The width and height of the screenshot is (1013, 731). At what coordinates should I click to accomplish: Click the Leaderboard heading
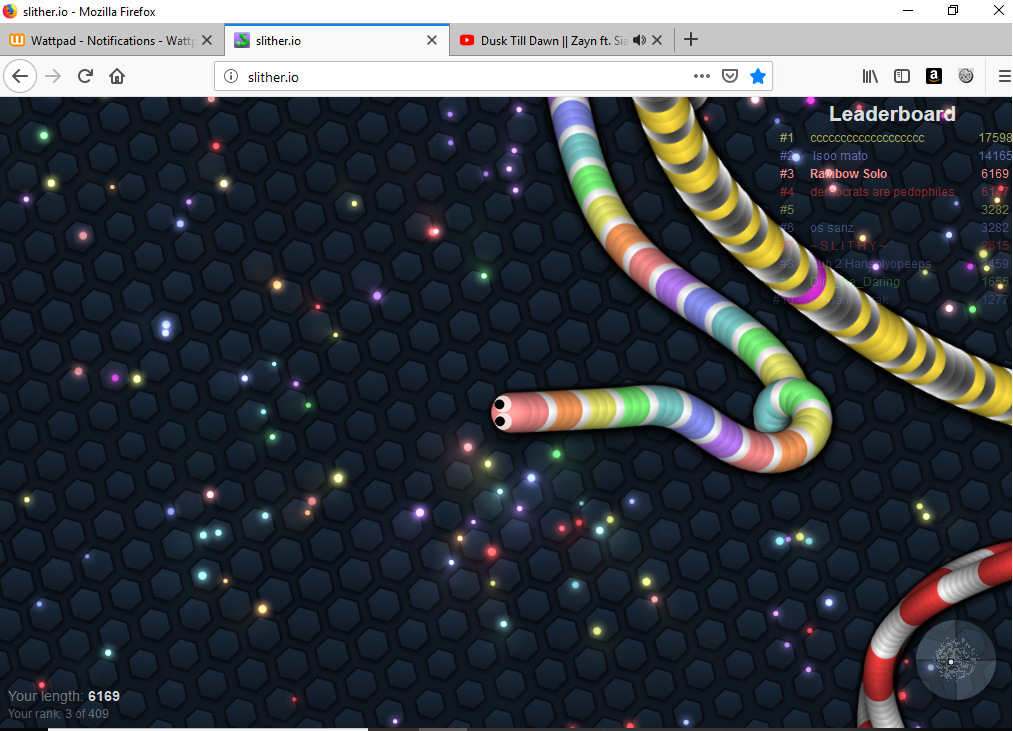coord(892,114)
